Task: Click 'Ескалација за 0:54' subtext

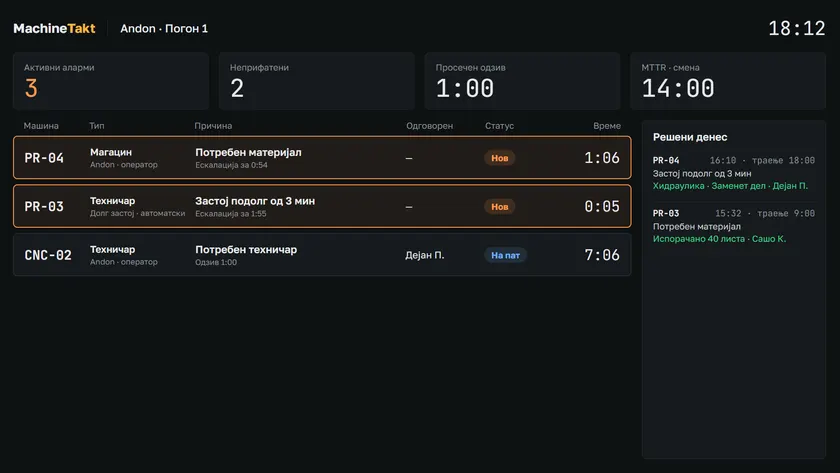Action: click(231, 165)
